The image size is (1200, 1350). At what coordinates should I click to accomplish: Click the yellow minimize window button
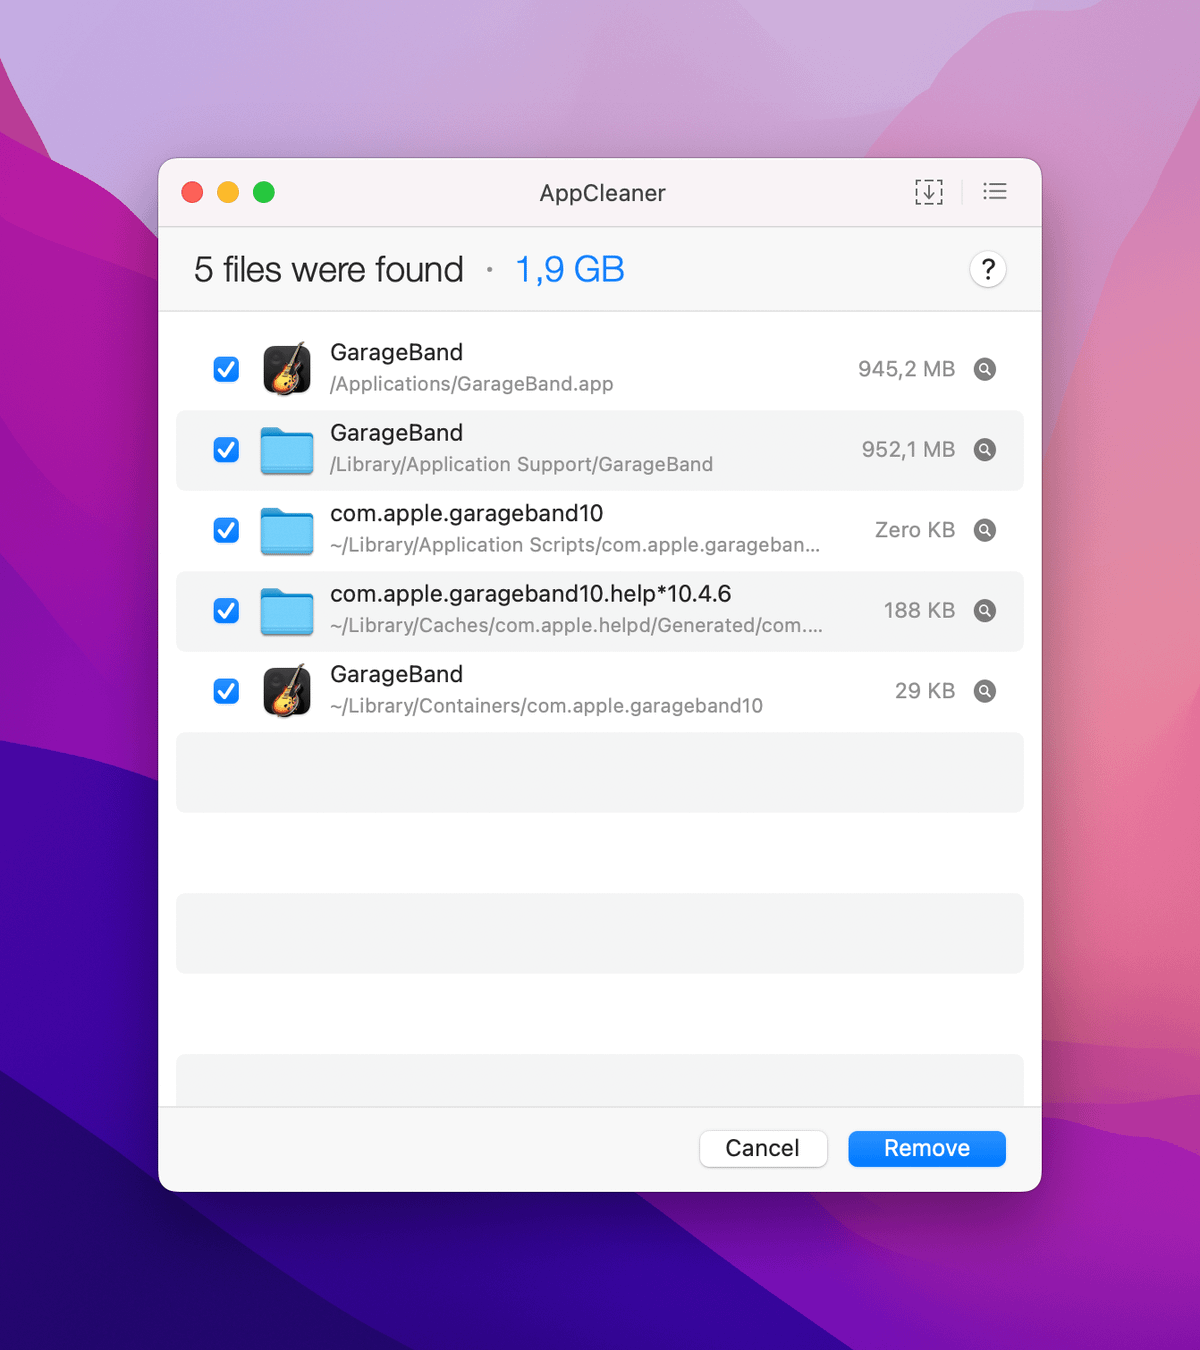tap(228, 192)
